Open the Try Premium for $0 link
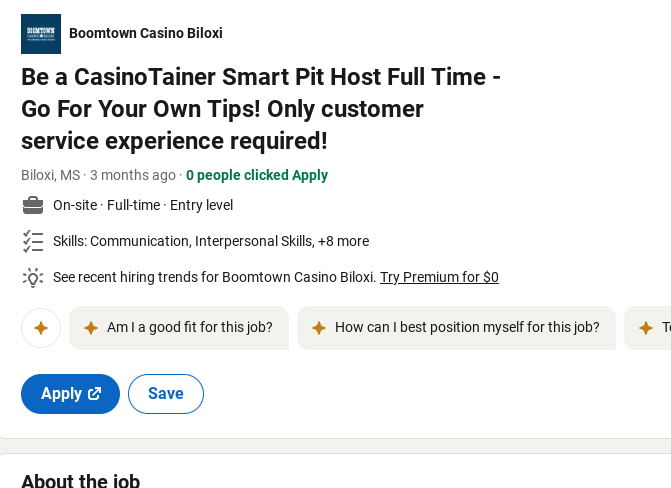Screen dimensions: 671x488 click(x=439, y=277)
